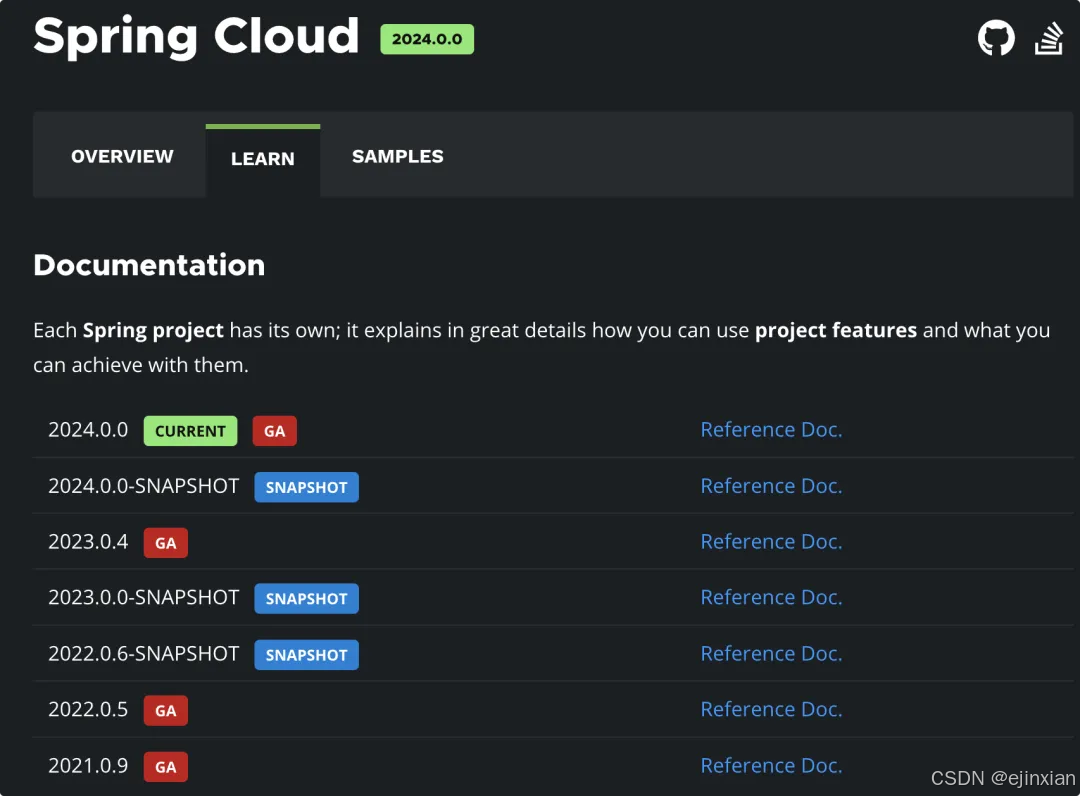Click the Spring Cloud title heading
The width and height of the screenshot is (1080, 796).
(x=196, y=37)
